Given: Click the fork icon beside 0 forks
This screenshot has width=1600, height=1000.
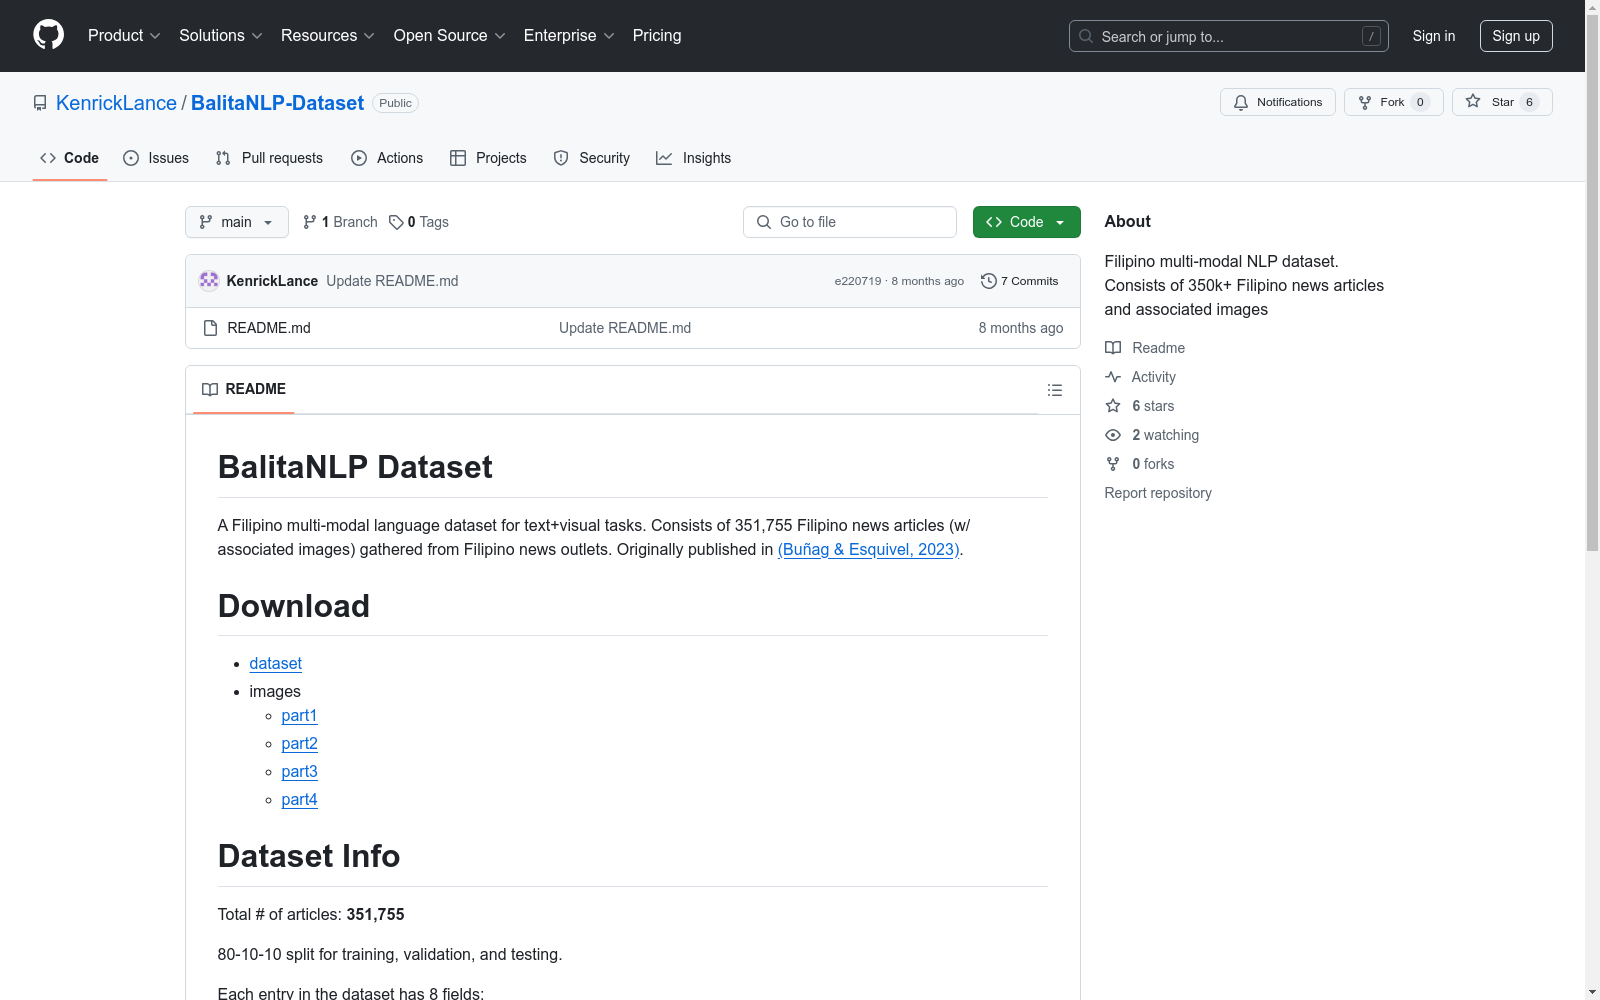Looking at the screenshot, I should [x=1113, y=464].
